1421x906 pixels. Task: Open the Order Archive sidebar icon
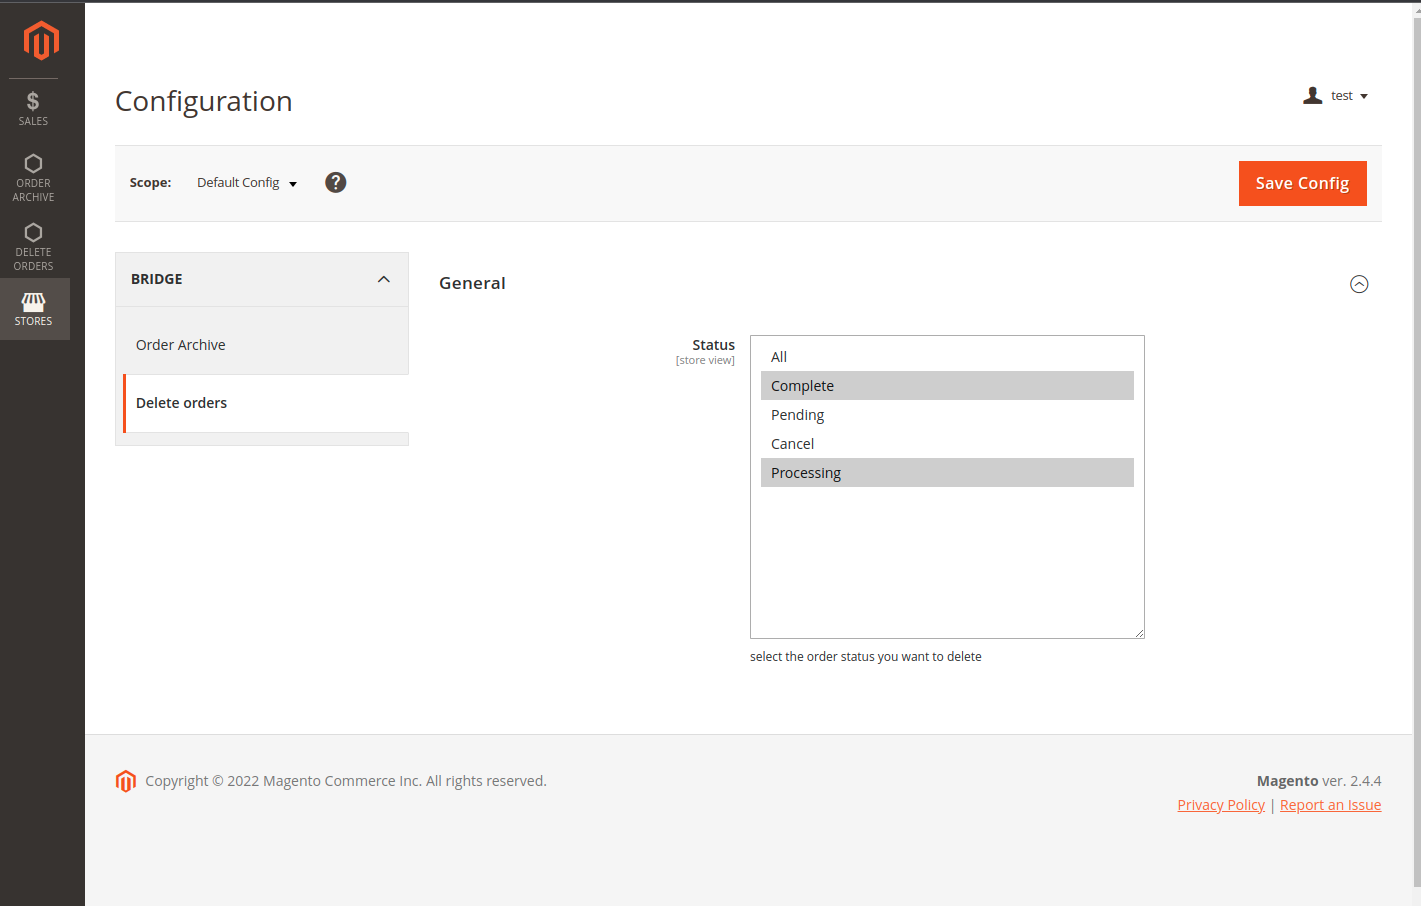(33, 177)
